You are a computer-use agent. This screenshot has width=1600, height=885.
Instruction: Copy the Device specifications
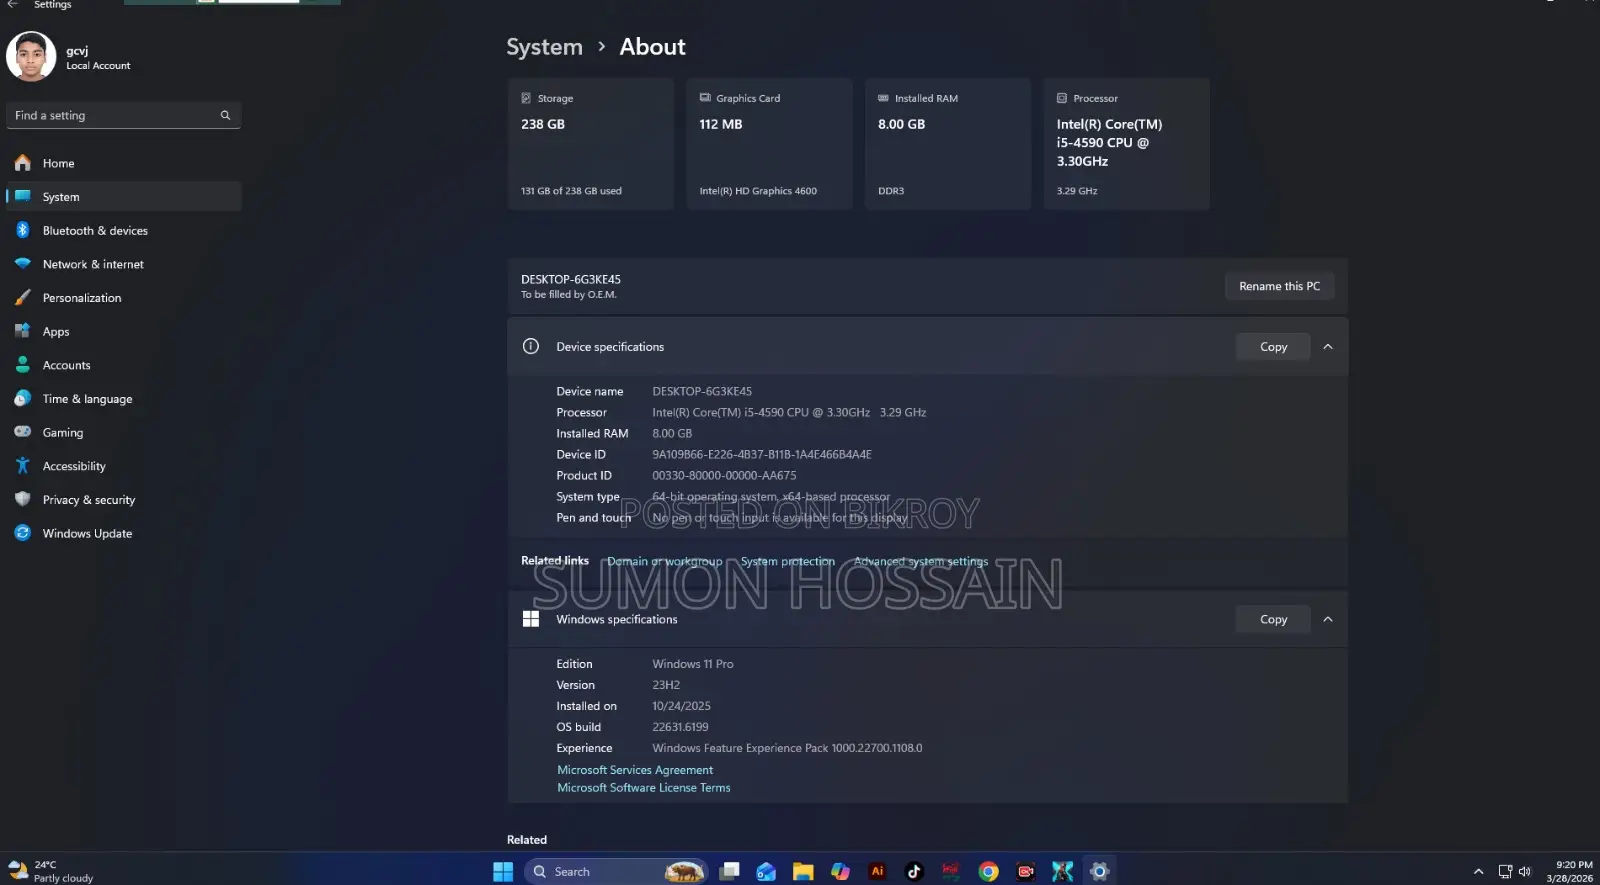[x=1273, y=347]
